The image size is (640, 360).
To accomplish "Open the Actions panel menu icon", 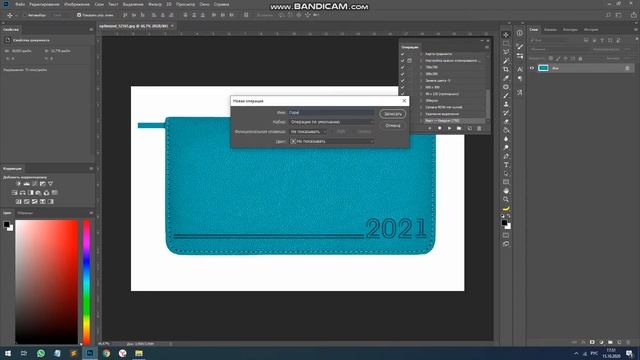I will click(487, 47).
